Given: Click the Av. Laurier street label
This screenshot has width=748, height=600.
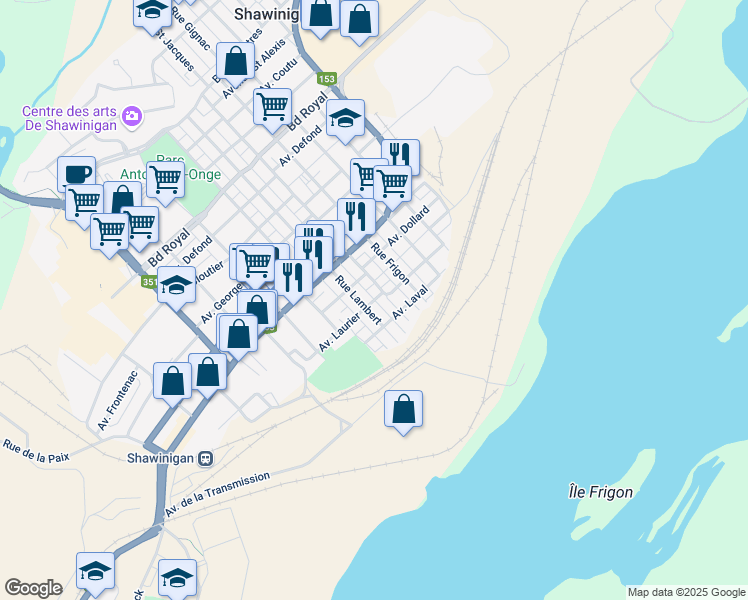Looking at the screenshot, I should [339, 333].
